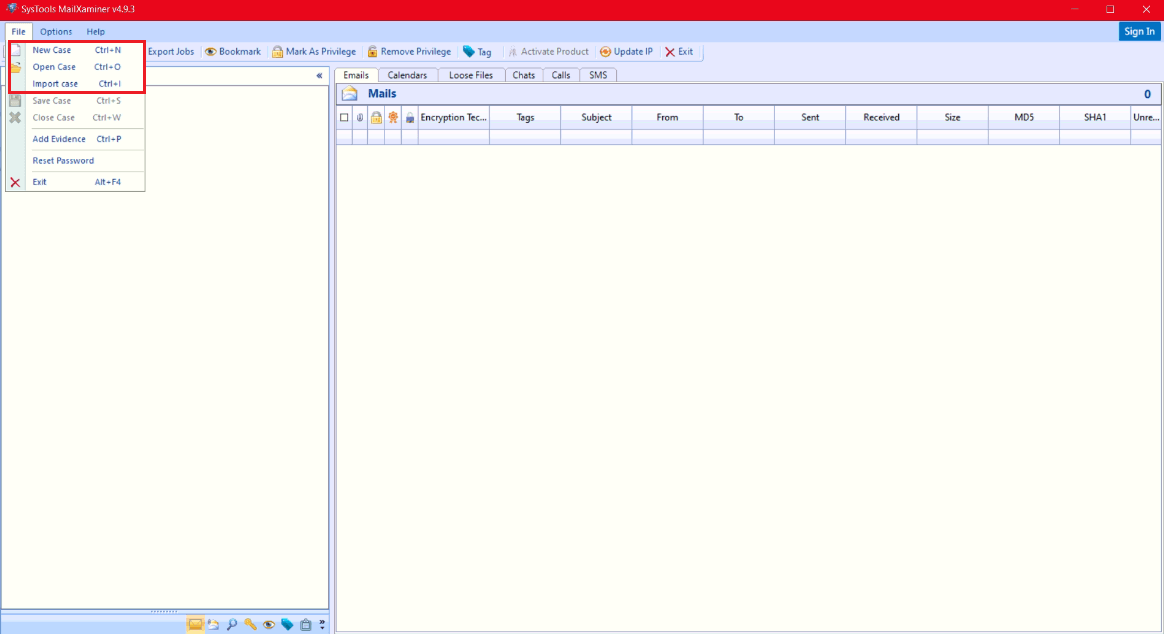
Task: Choose New Case from File menu
Action: pyautogui.click(x=76, y=50)
